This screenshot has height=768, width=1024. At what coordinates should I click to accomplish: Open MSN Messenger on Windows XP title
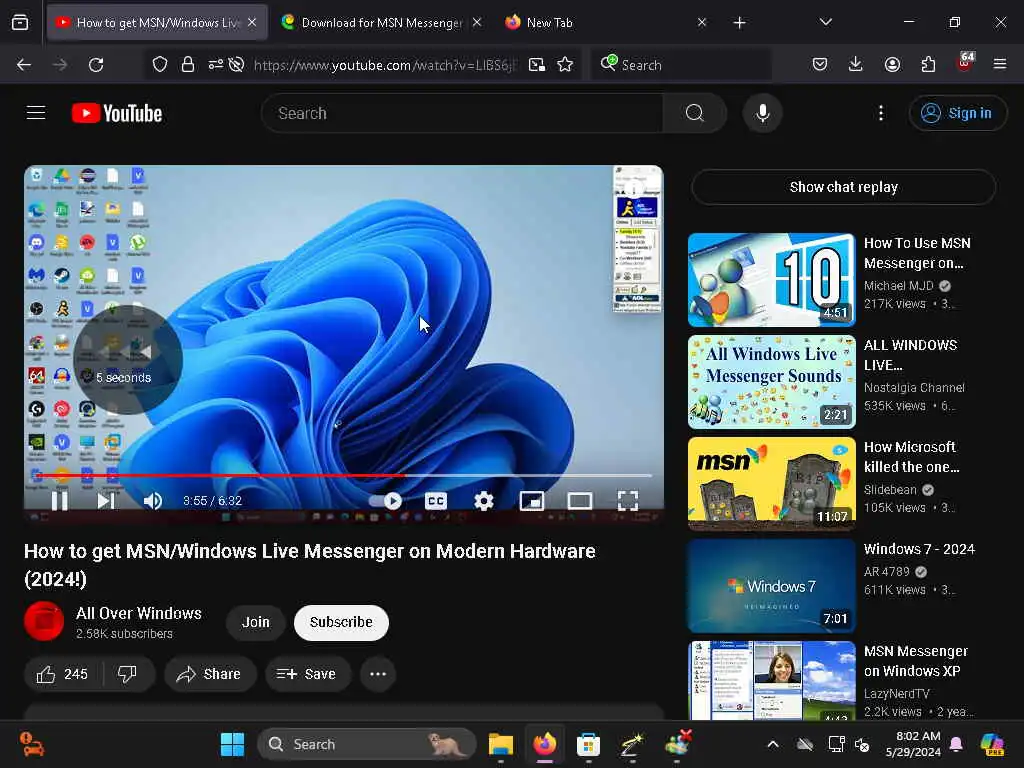(916, 661)
